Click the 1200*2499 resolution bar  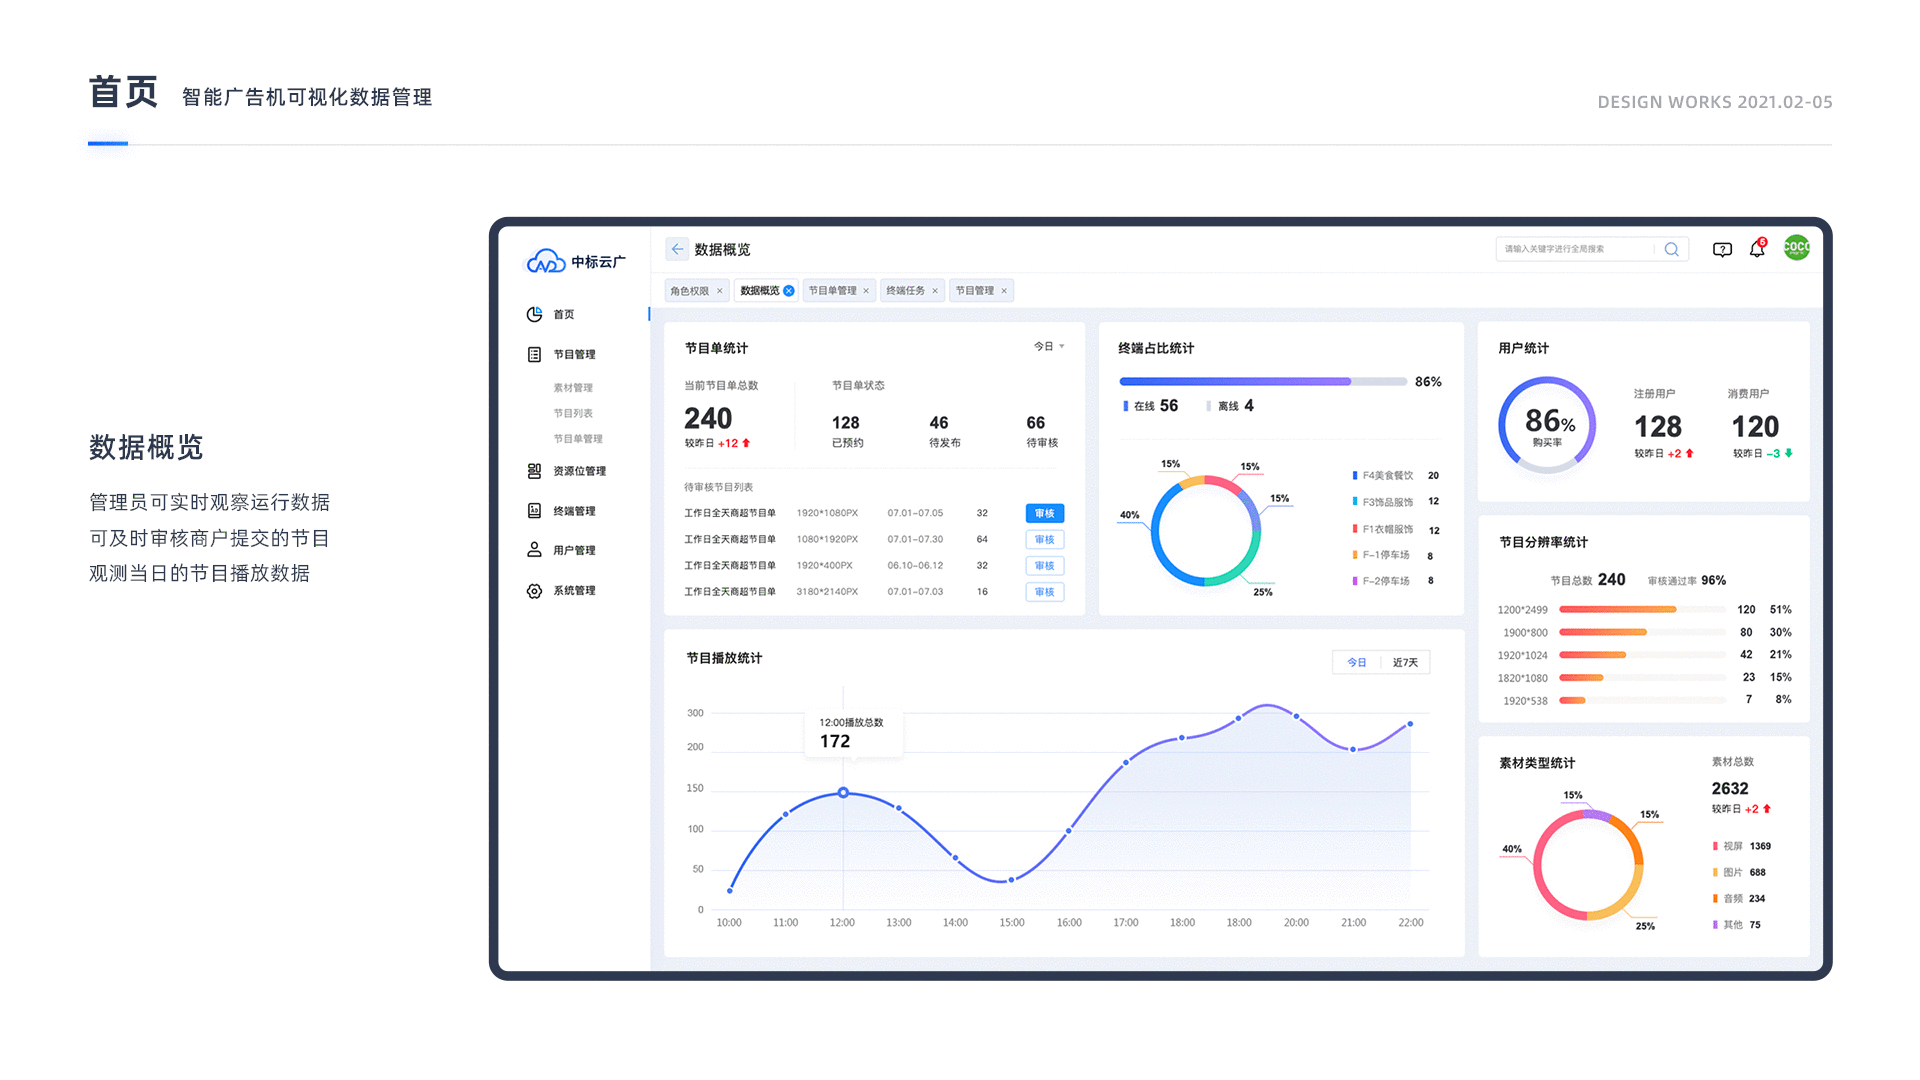click(x=1642, y=610)
